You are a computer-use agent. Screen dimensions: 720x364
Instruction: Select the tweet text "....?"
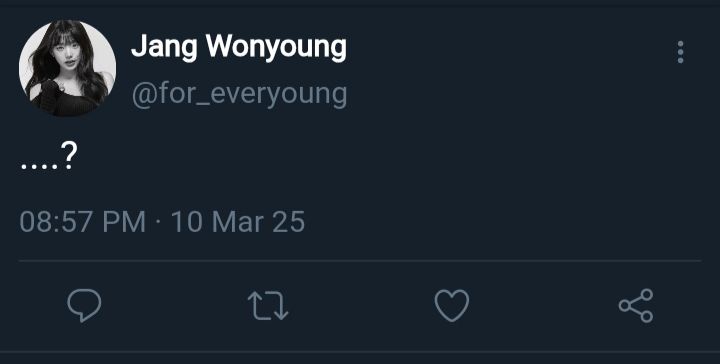(49, 157)
